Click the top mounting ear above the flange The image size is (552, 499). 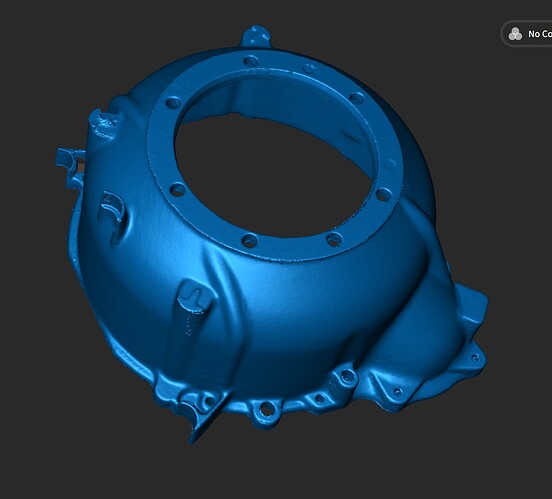256,36
